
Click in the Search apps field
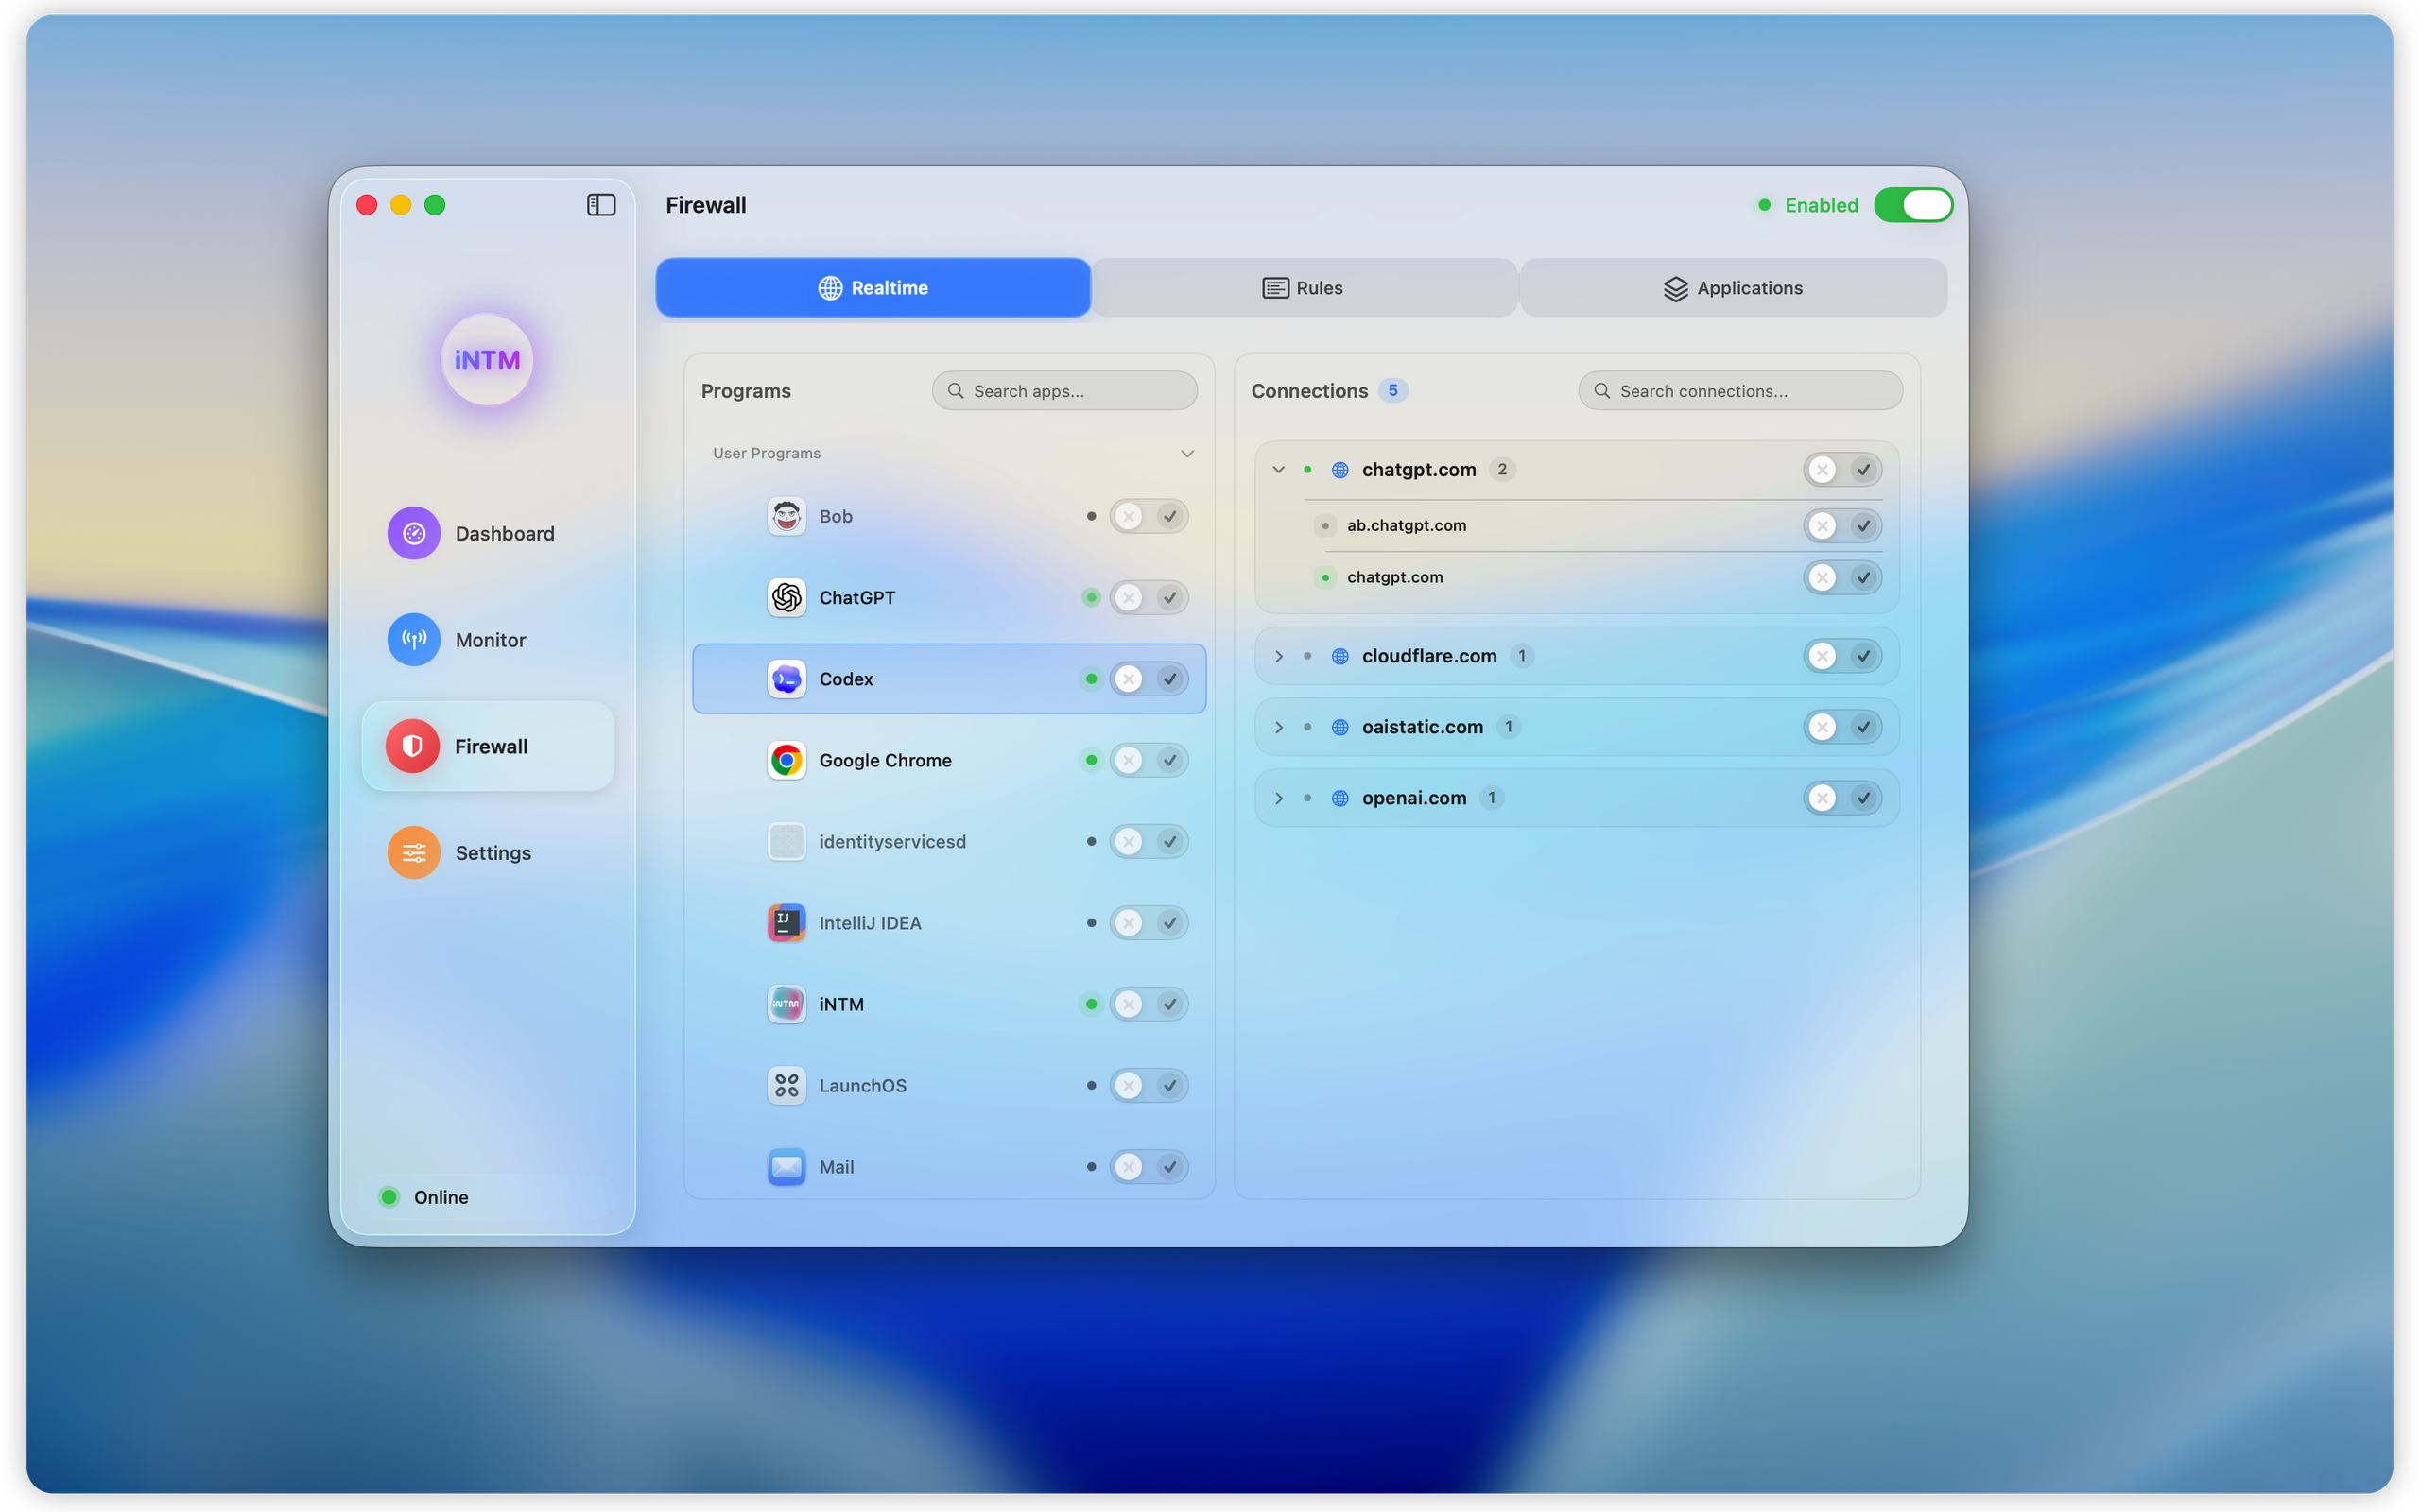(x=1064, y=391)
